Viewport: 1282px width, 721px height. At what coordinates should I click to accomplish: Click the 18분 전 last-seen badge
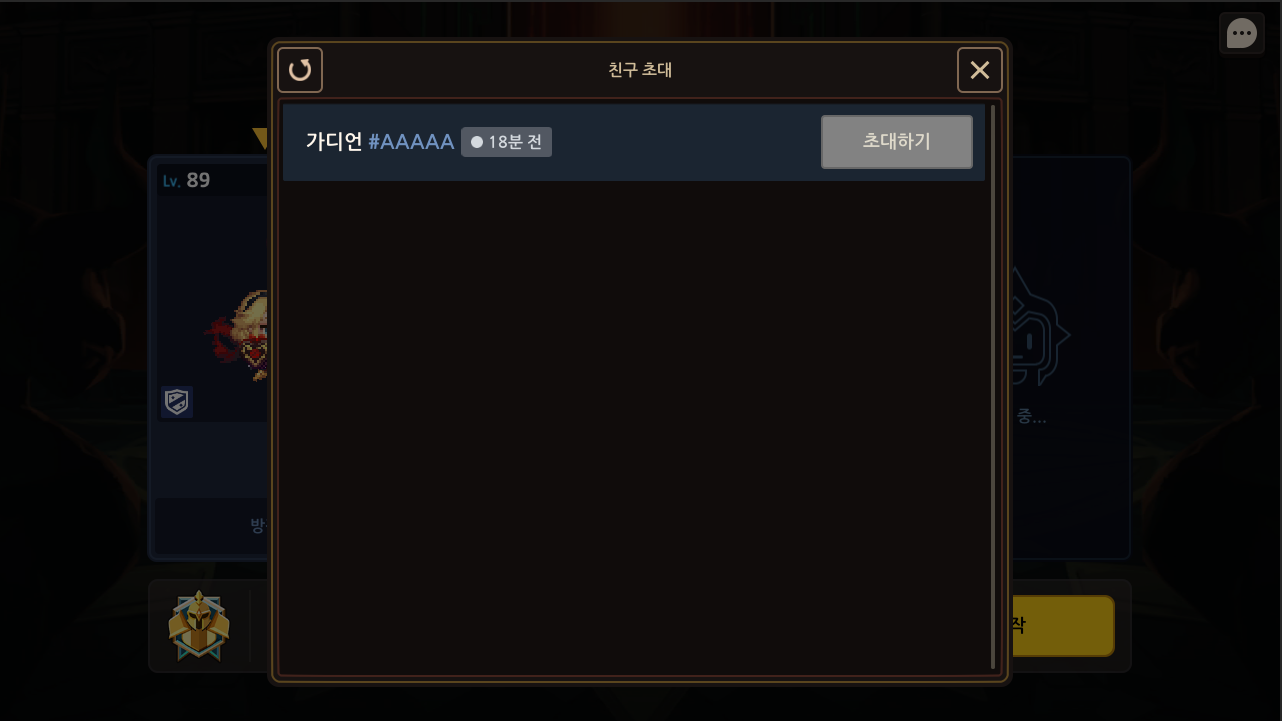506,142
